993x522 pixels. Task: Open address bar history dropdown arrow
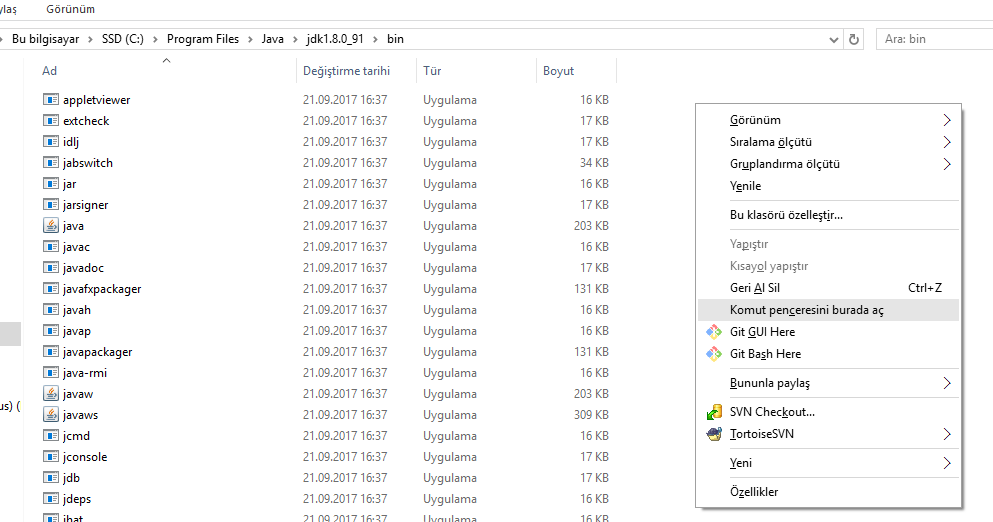pyautogui.click(x=835, y=39)
